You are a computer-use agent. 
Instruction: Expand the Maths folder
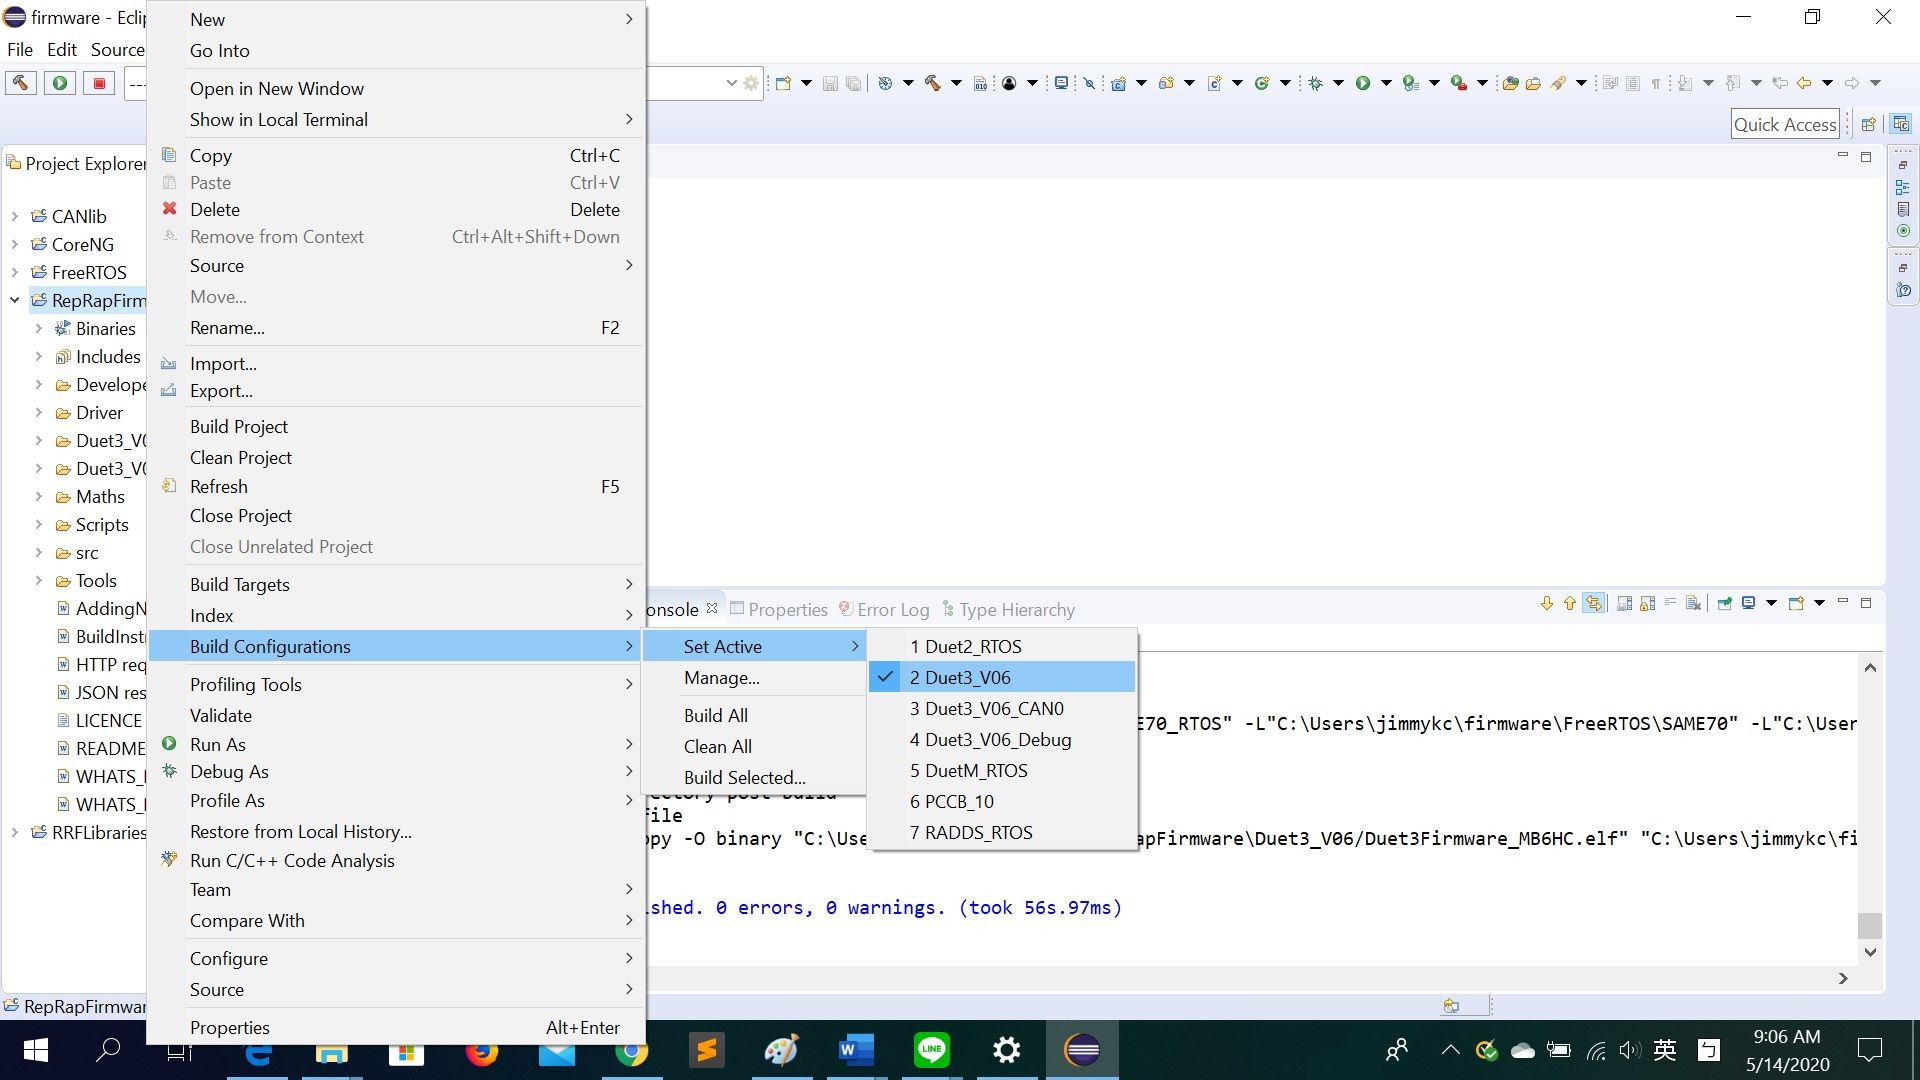tap(39, 496)
